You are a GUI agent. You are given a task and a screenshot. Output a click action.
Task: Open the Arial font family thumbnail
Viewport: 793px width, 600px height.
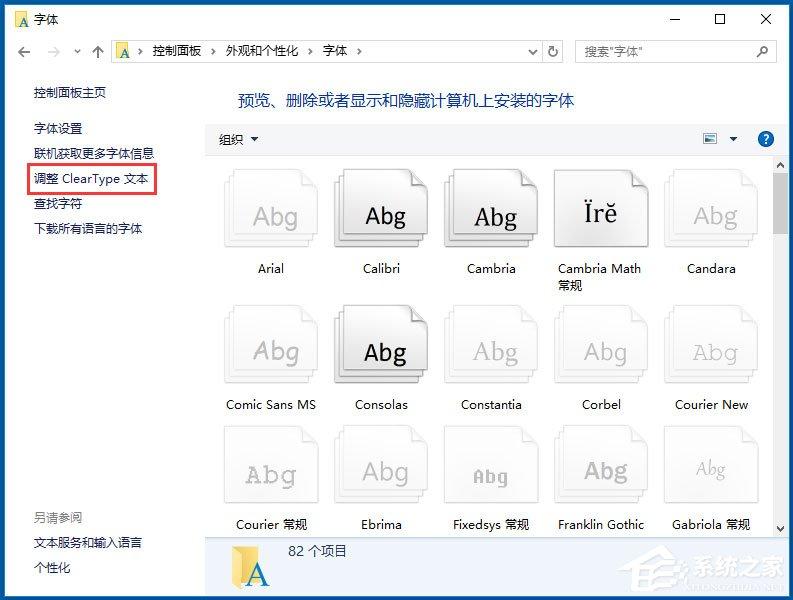[x=271, y=208]
